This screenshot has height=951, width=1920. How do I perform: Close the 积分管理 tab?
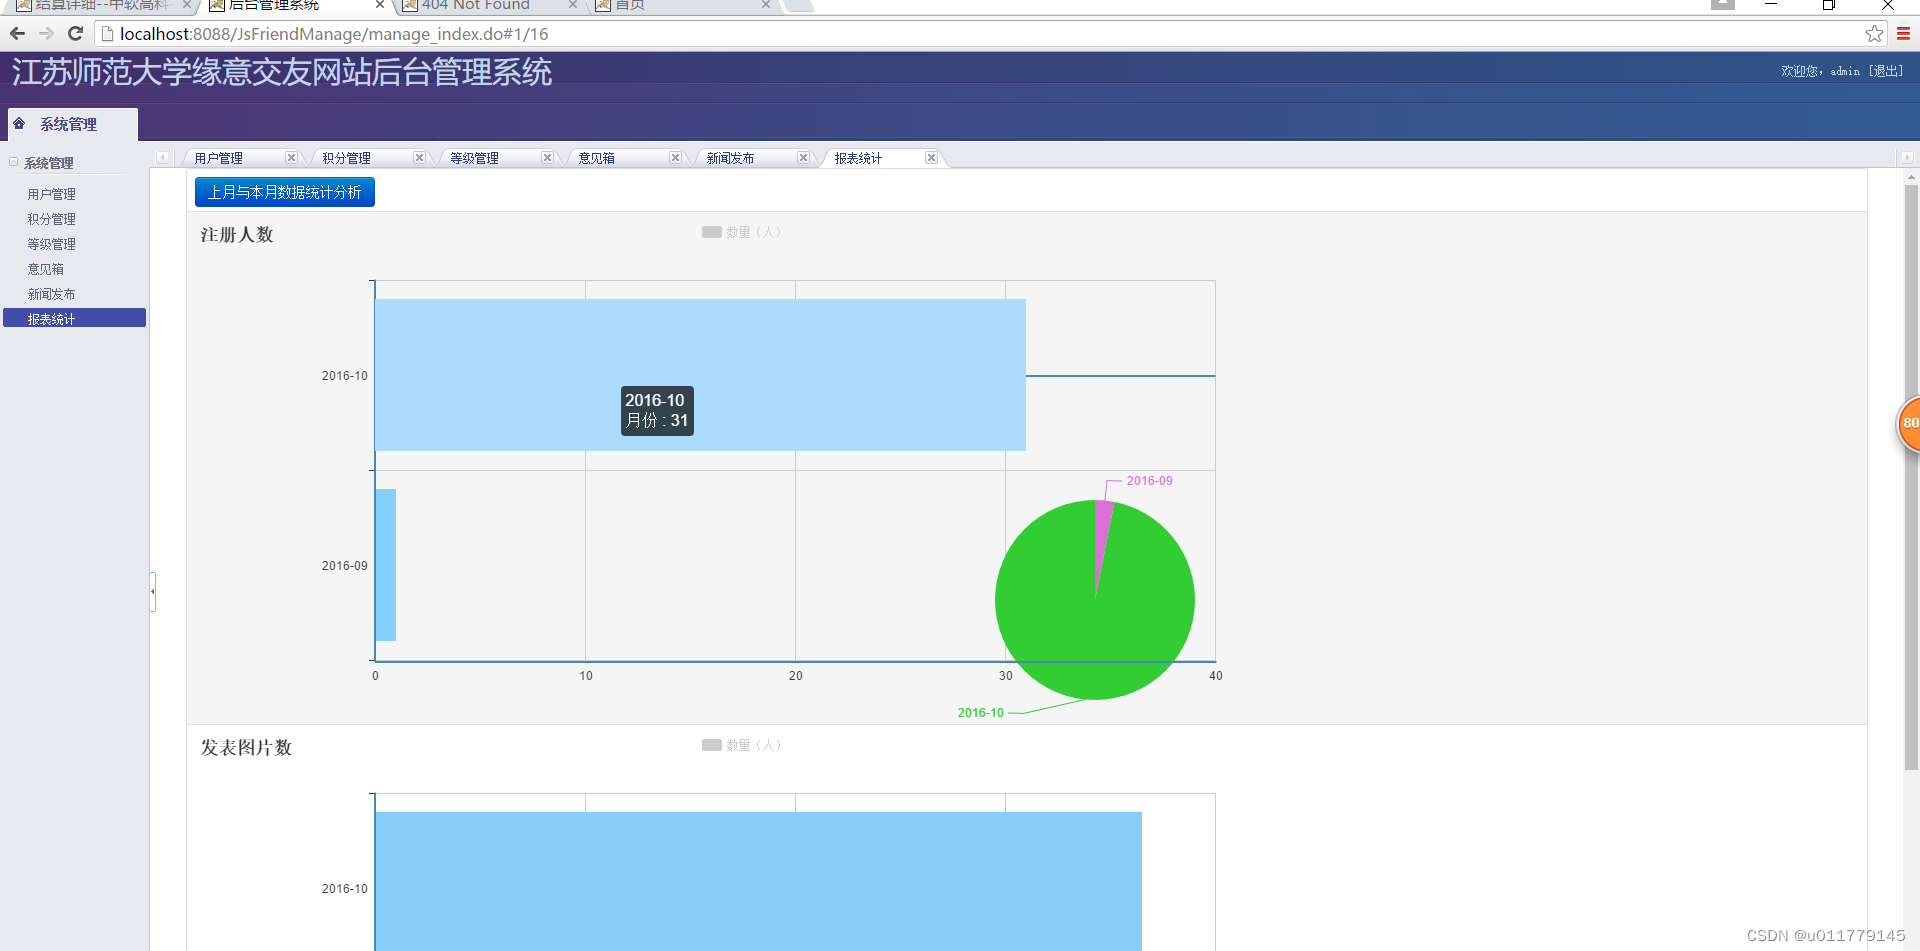point(419,158)
